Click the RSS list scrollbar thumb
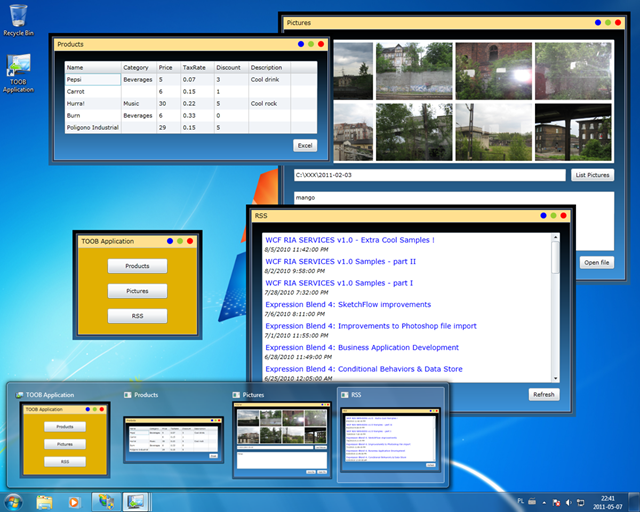640x512 pixels. click(555, 257)
